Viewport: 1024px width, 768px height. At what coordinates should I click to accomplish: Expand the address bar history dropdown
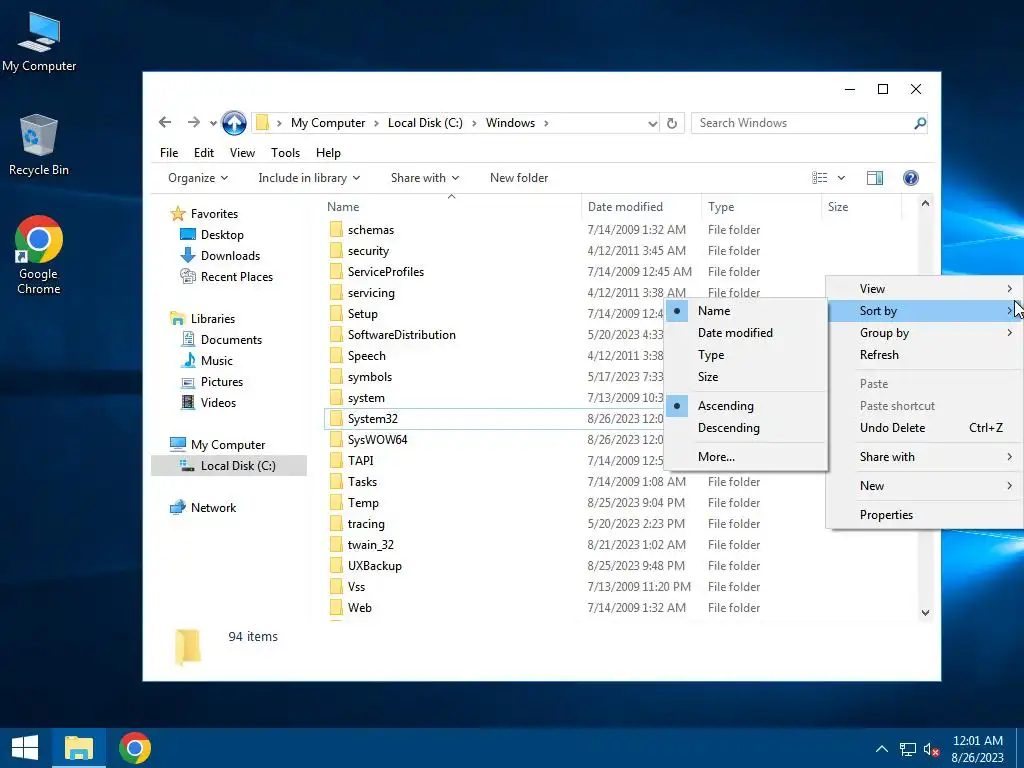coord(652,123)
